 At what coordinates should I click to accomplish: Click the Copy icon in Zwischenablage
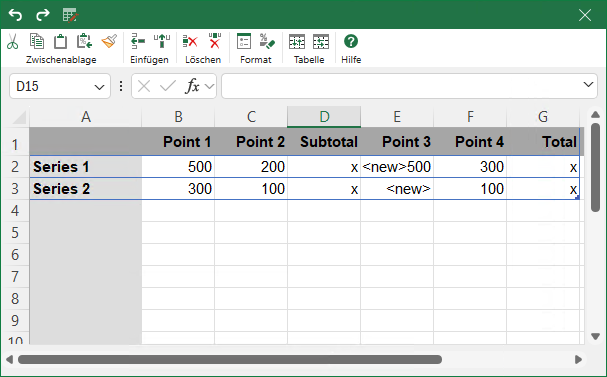point(37,41)
